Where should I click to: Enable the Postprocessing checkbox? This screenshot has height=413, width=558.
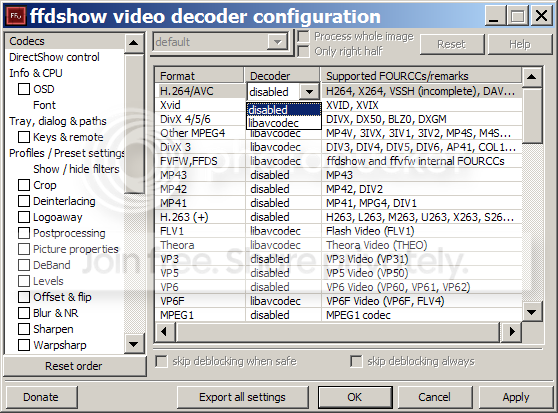click(x=24, y=233)
